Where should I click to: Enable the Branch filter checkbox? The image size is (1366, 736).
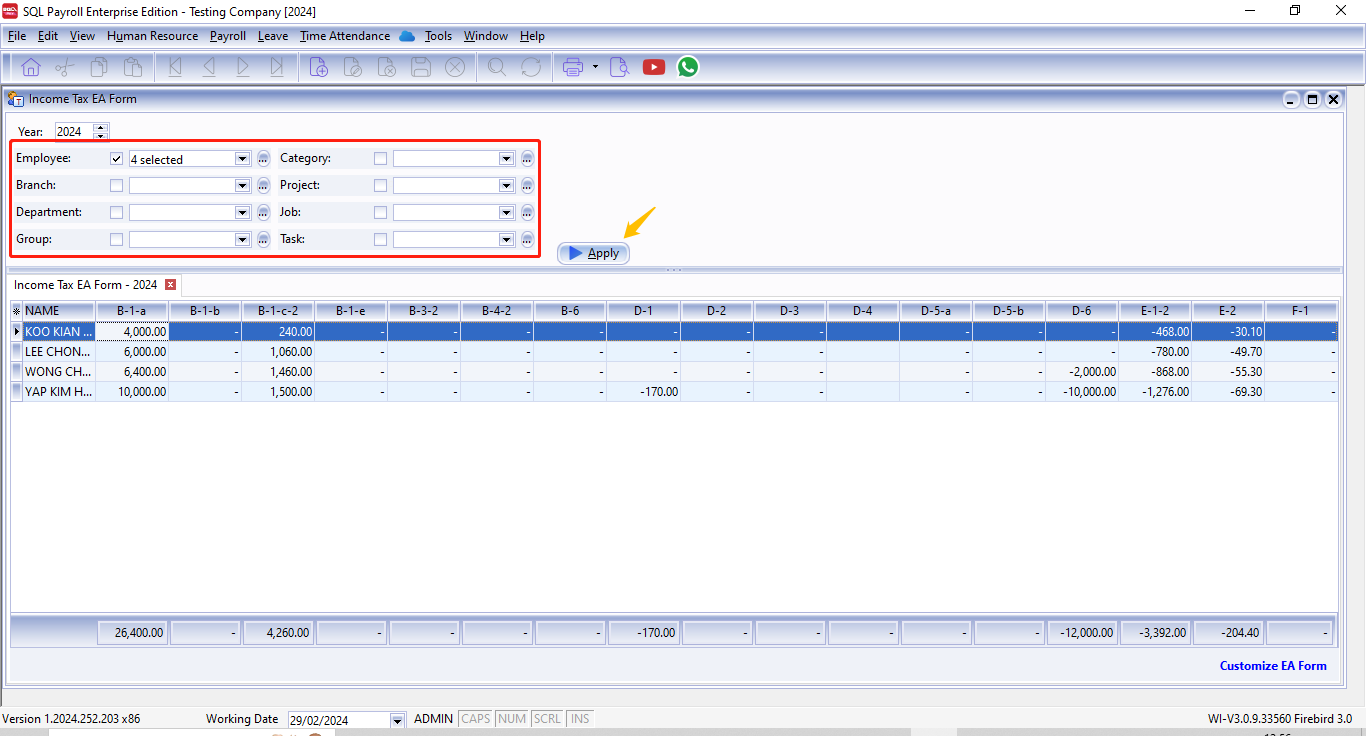pyautogui.click(x=117, y=186)
